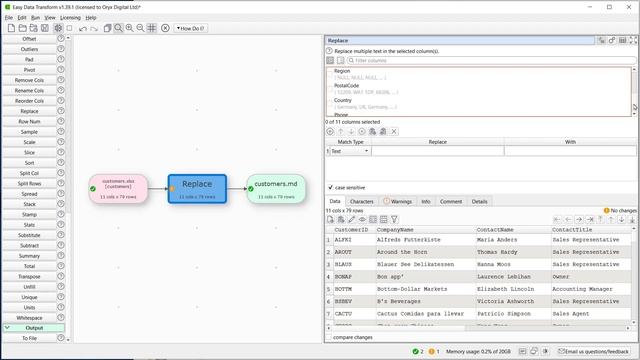Click the New file toolbar icon

click(x=11, y=28)
